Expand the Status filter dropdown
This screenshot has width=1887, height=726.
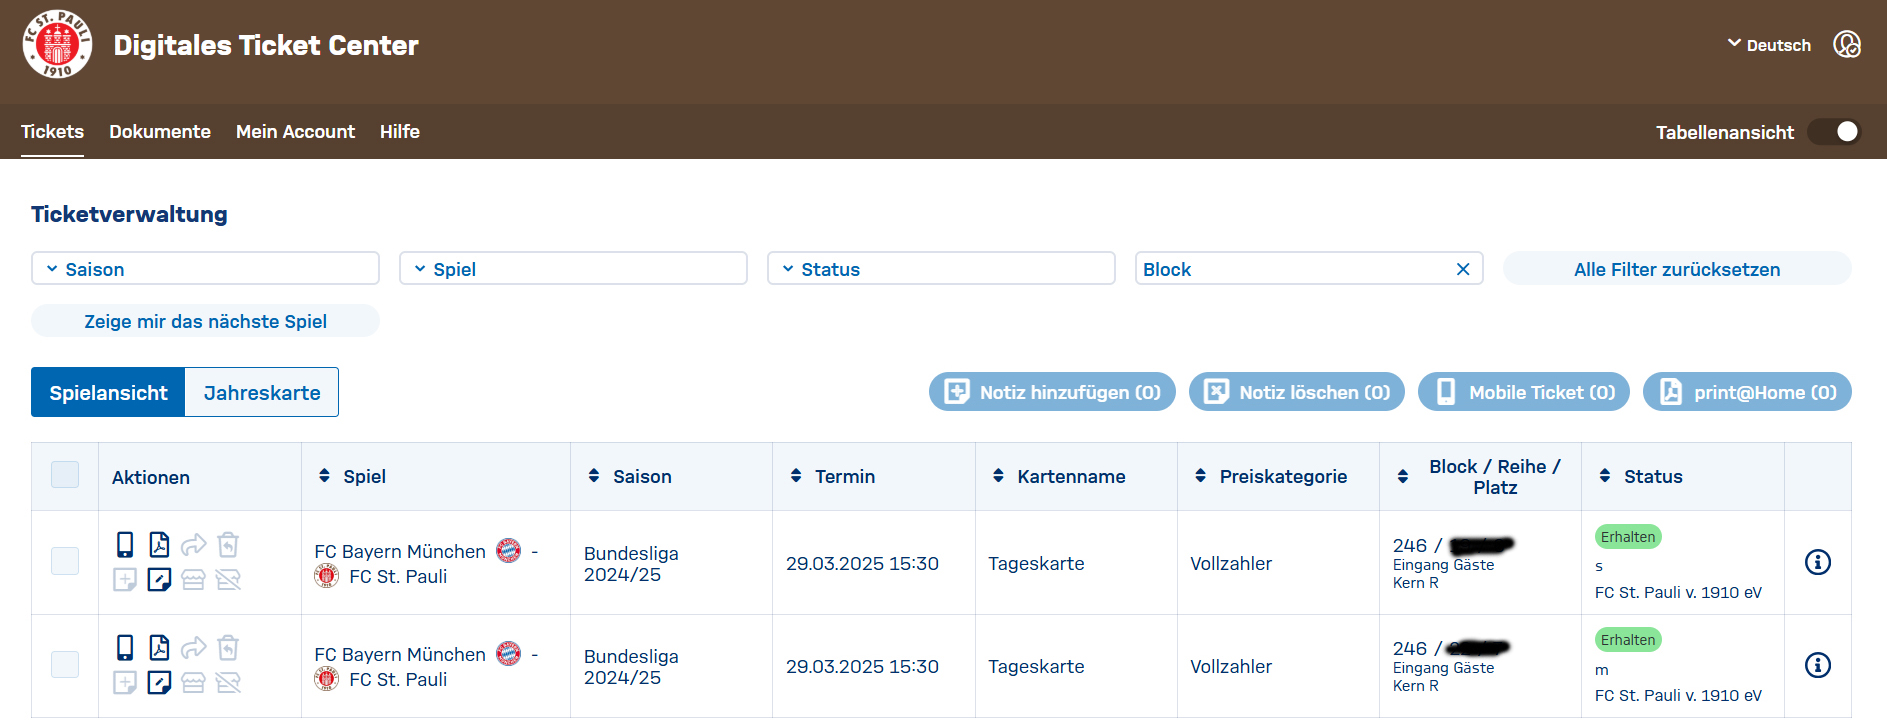coord(941,268)
